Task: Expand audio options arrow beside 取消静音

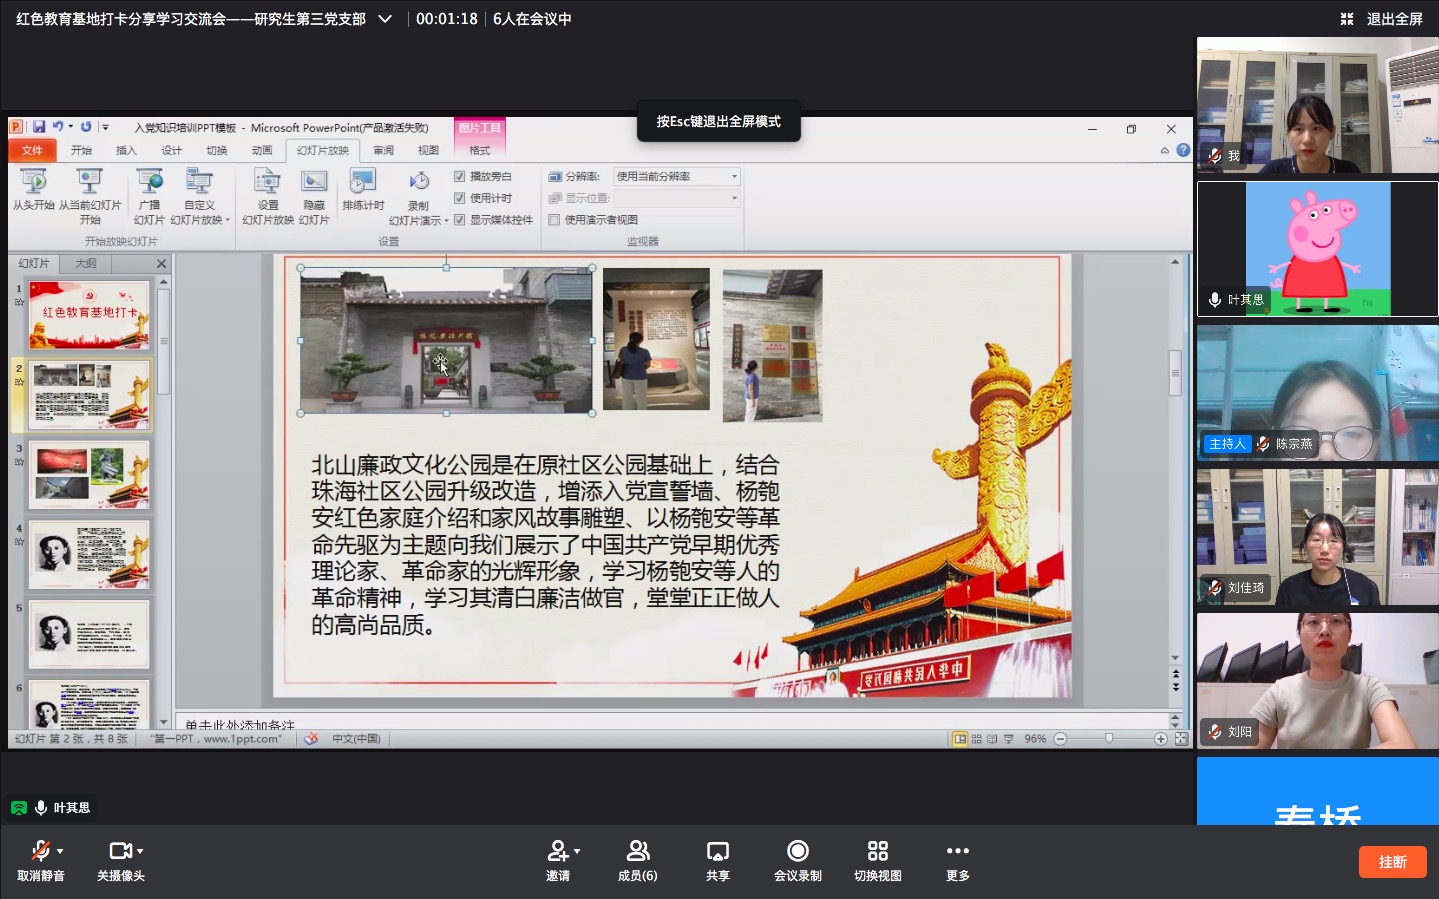Action: point(61,851)
